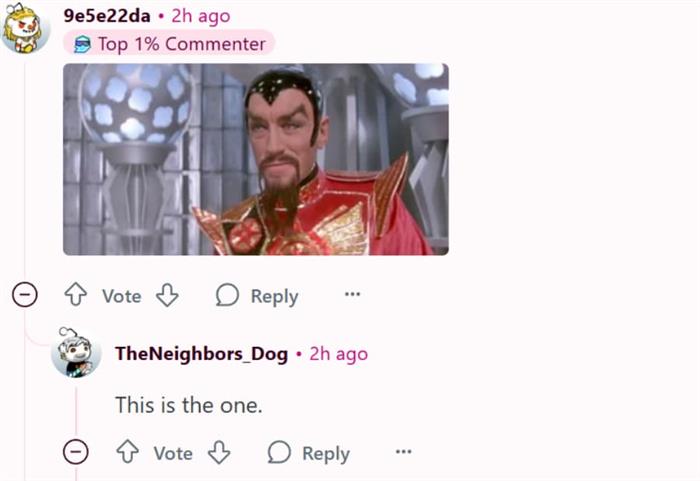Click the Reply label under 'This is the one.'
The height and width of the screenshot is (481, 700).
coord(326,454)
